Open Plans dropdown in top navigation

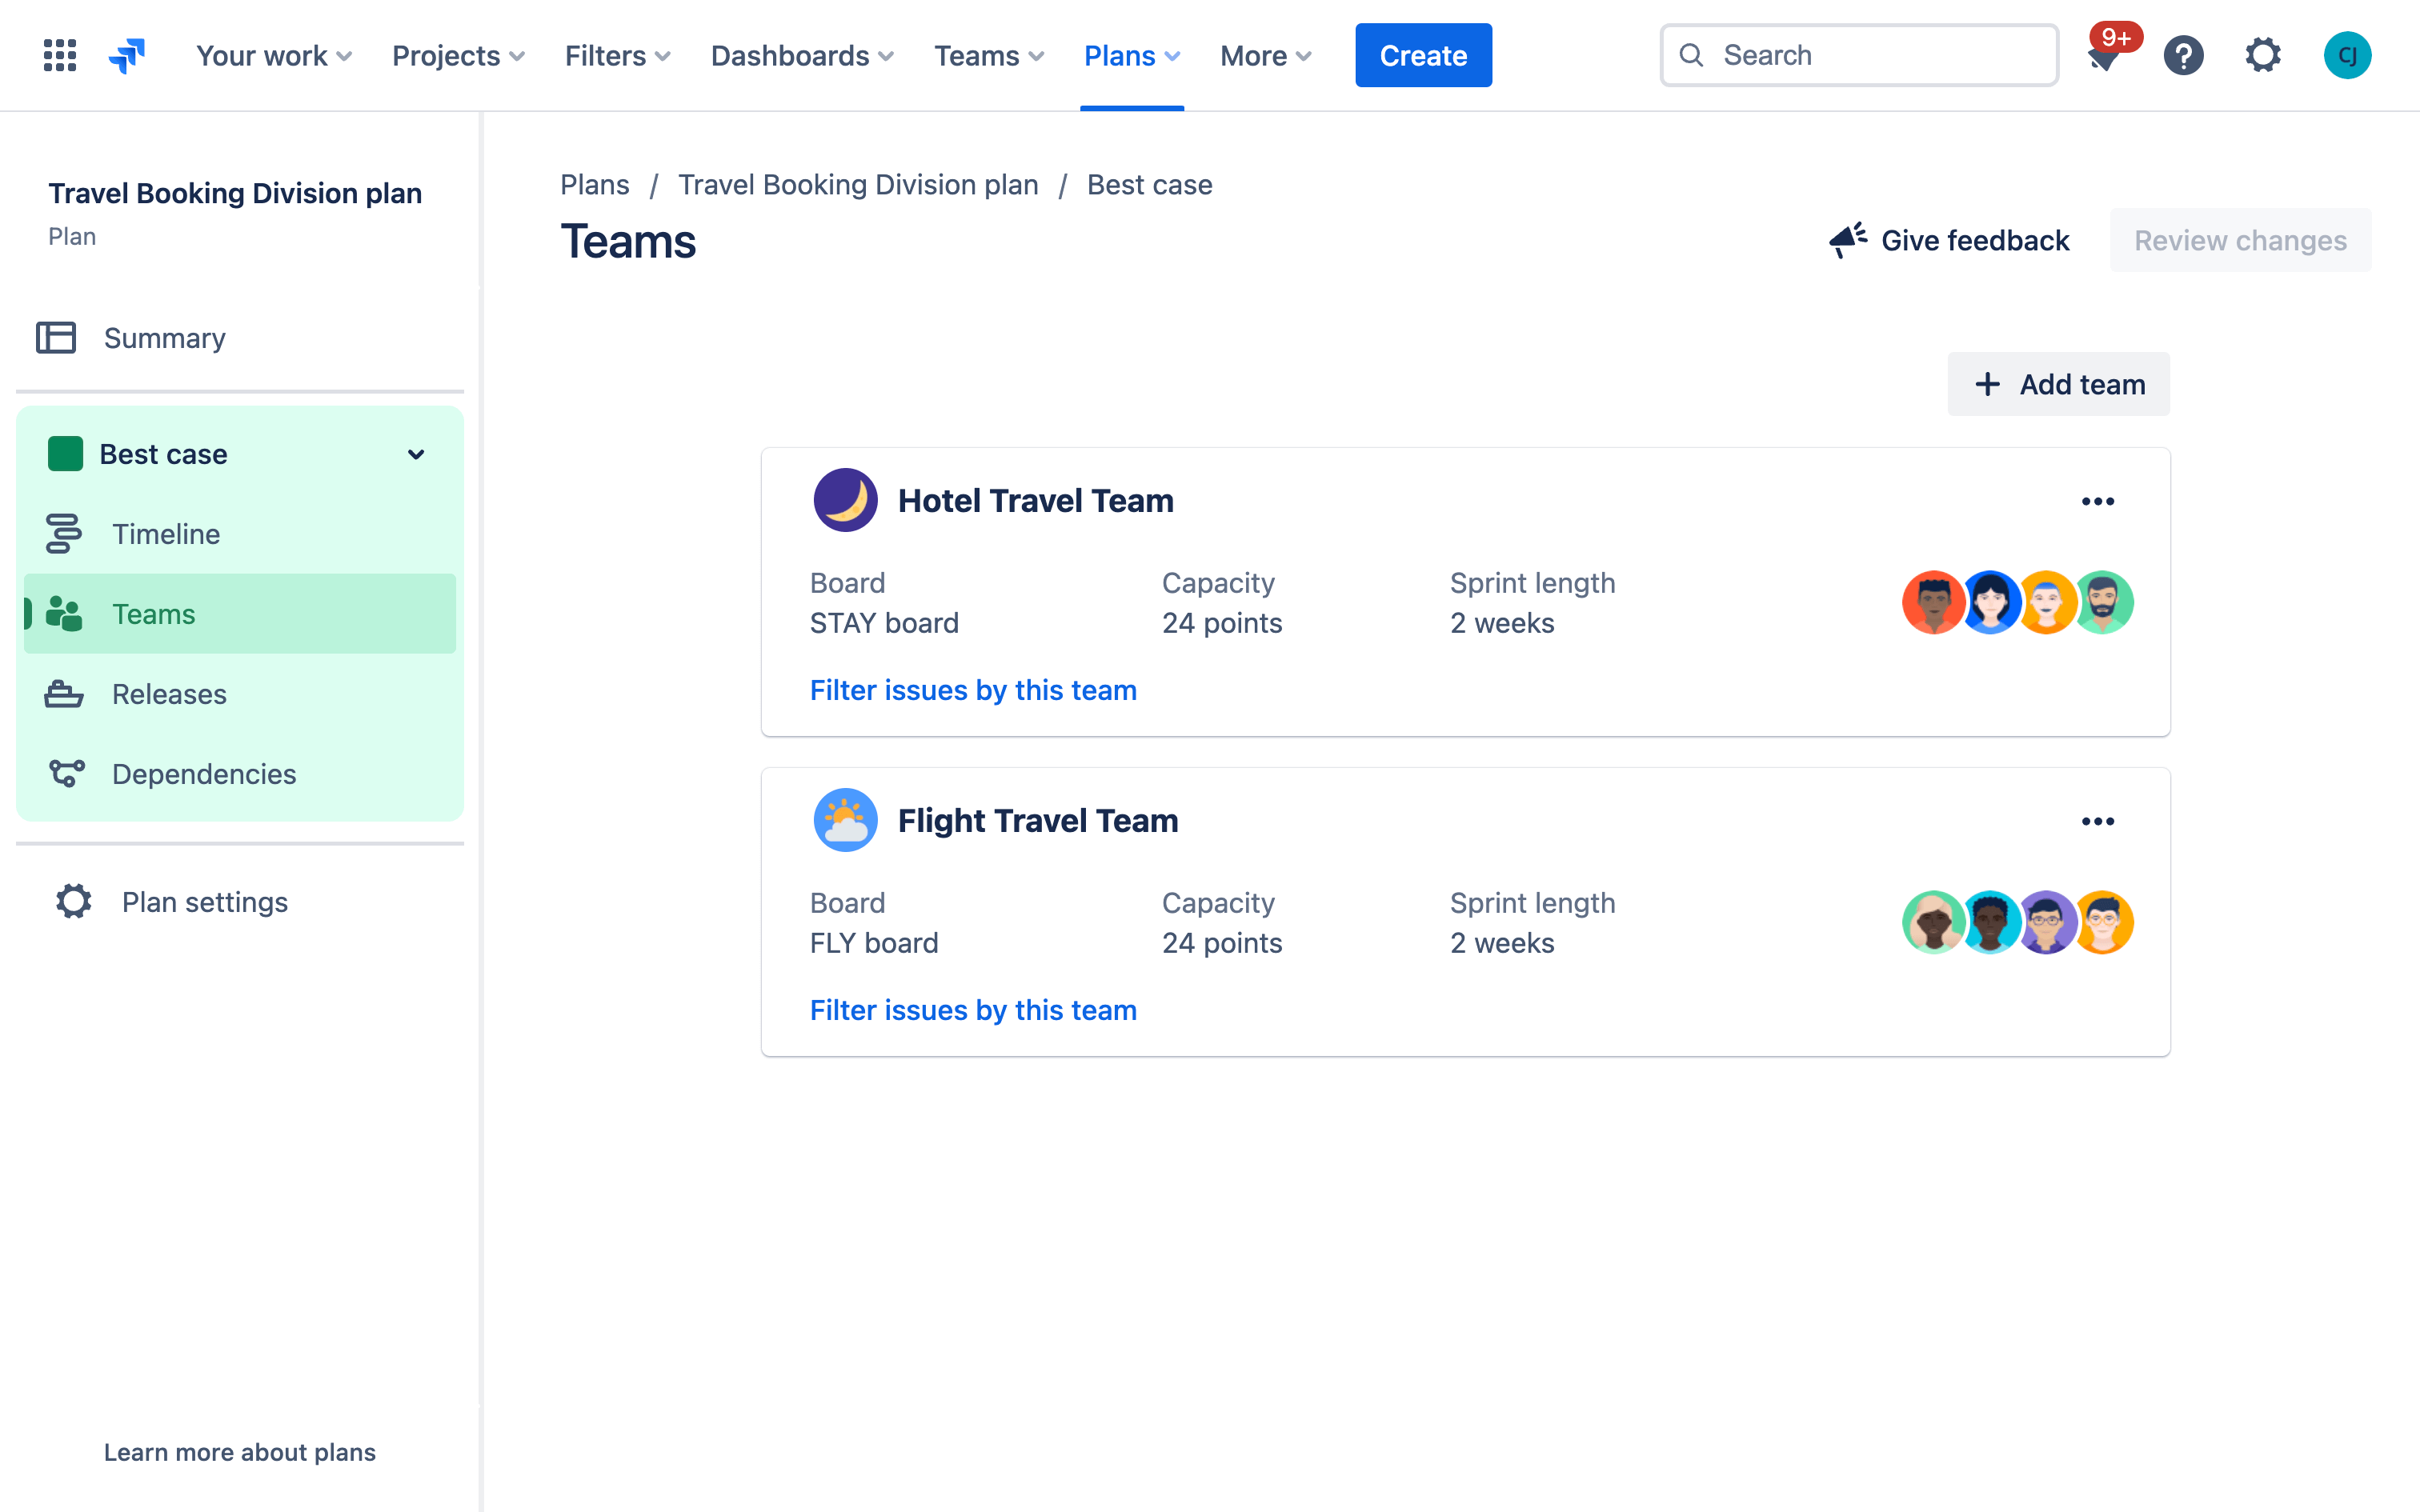pos(1132,54)
